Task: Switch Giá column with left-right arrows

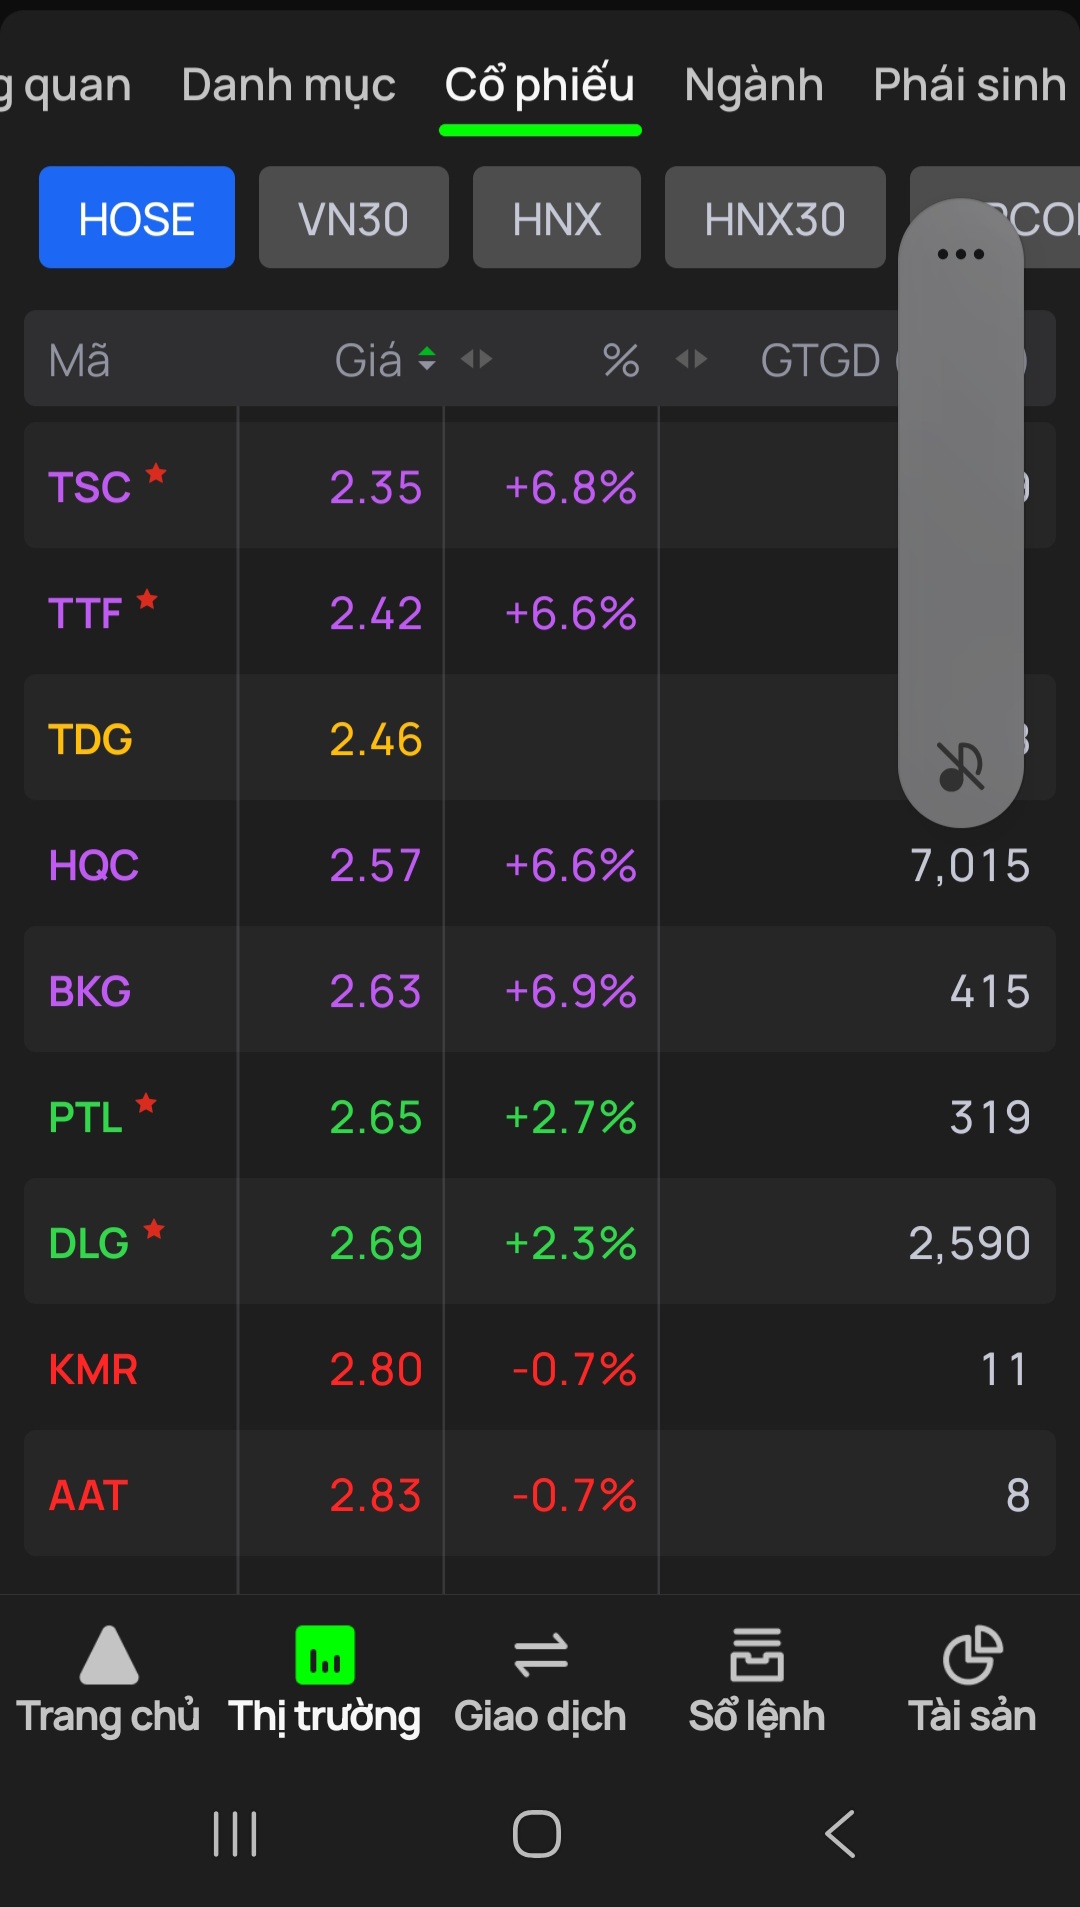Action: coord(477,359)
